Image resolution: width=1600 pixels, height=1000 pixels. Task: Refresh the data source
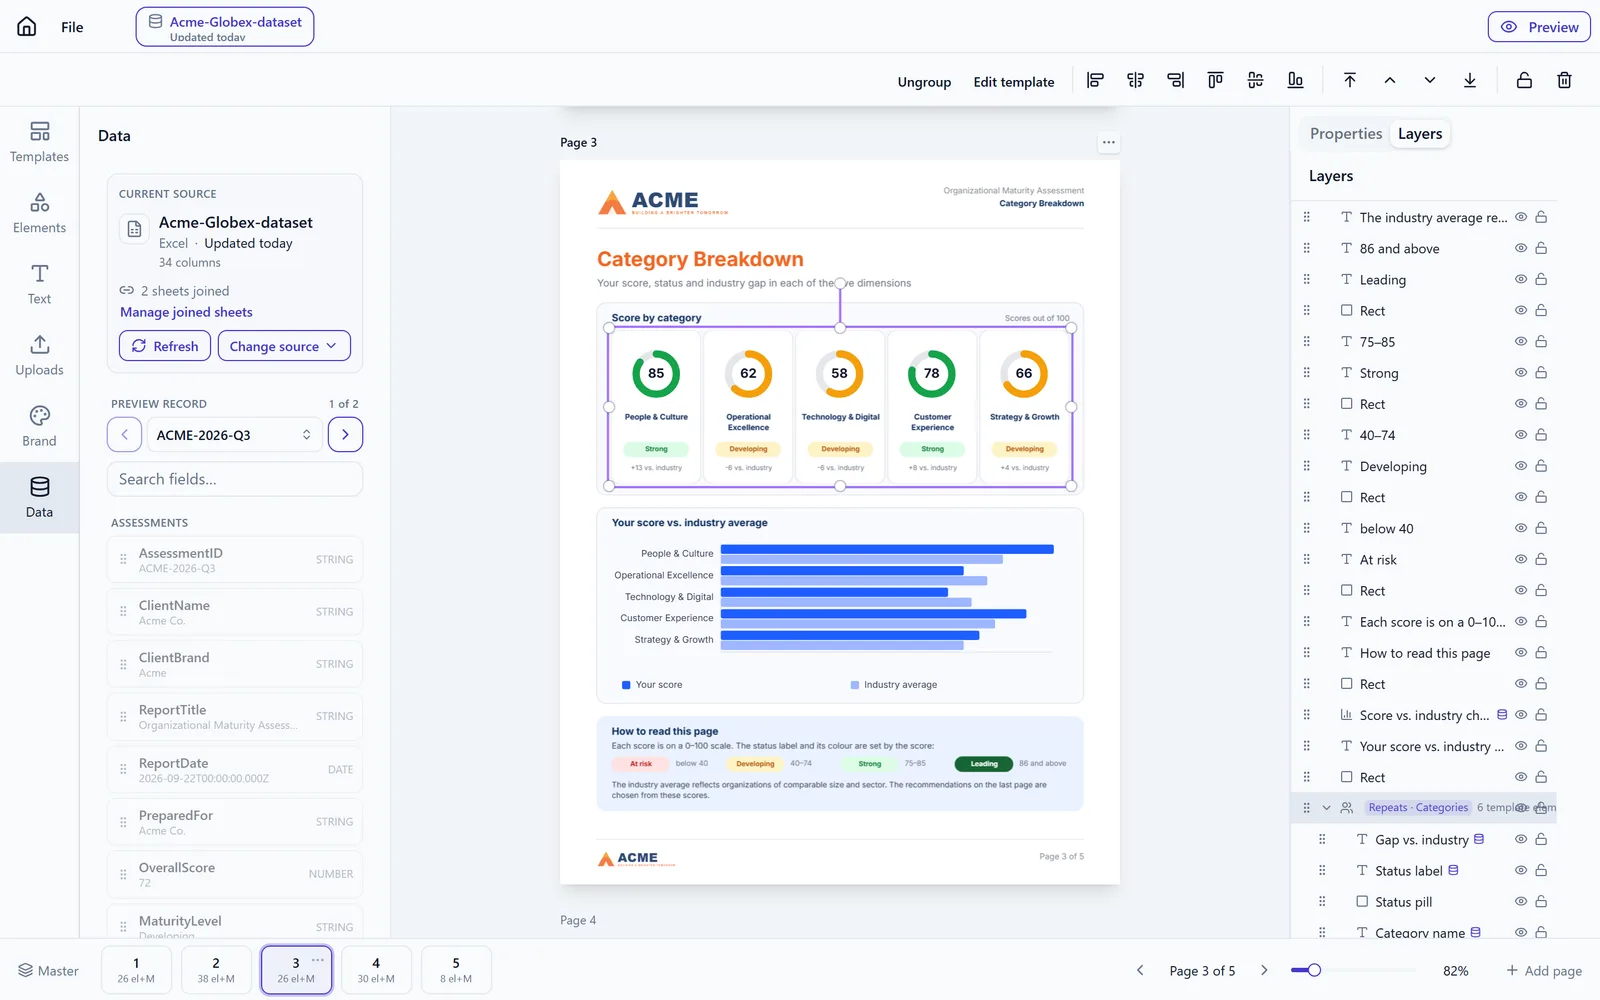point(165,346)
